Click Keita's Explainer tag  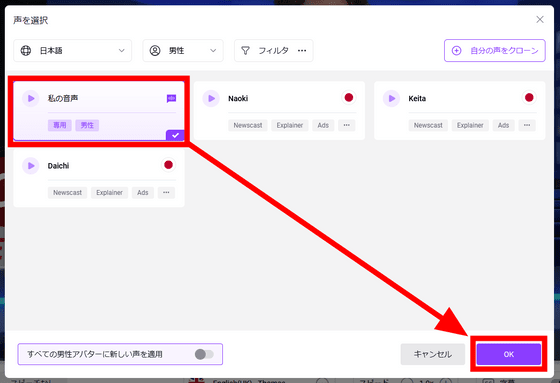470,125
